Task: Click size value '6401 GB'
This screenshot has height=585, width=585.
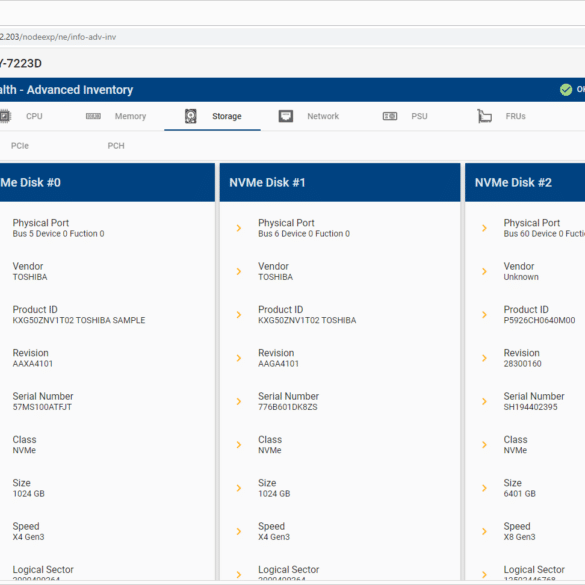Action: [x=520, y=494]
